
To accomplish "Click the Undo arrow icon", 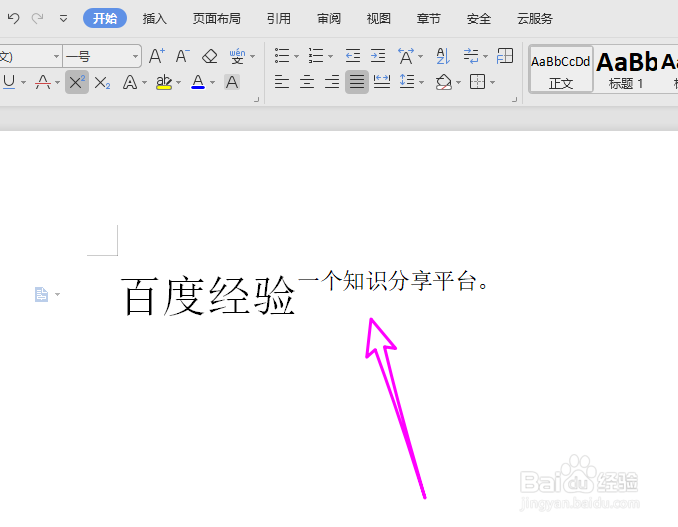I will point(13,19).
